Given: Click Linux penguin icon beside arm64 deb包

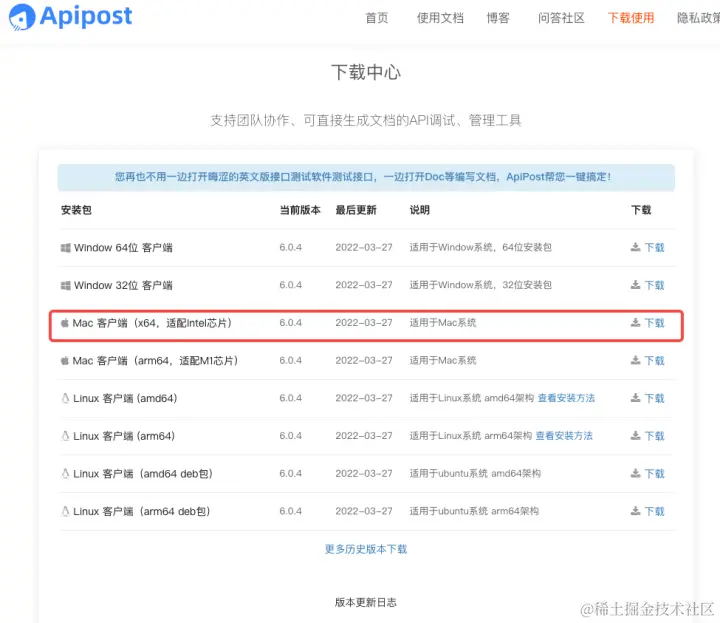Looking at the screenshot, I should coord(65,511).
